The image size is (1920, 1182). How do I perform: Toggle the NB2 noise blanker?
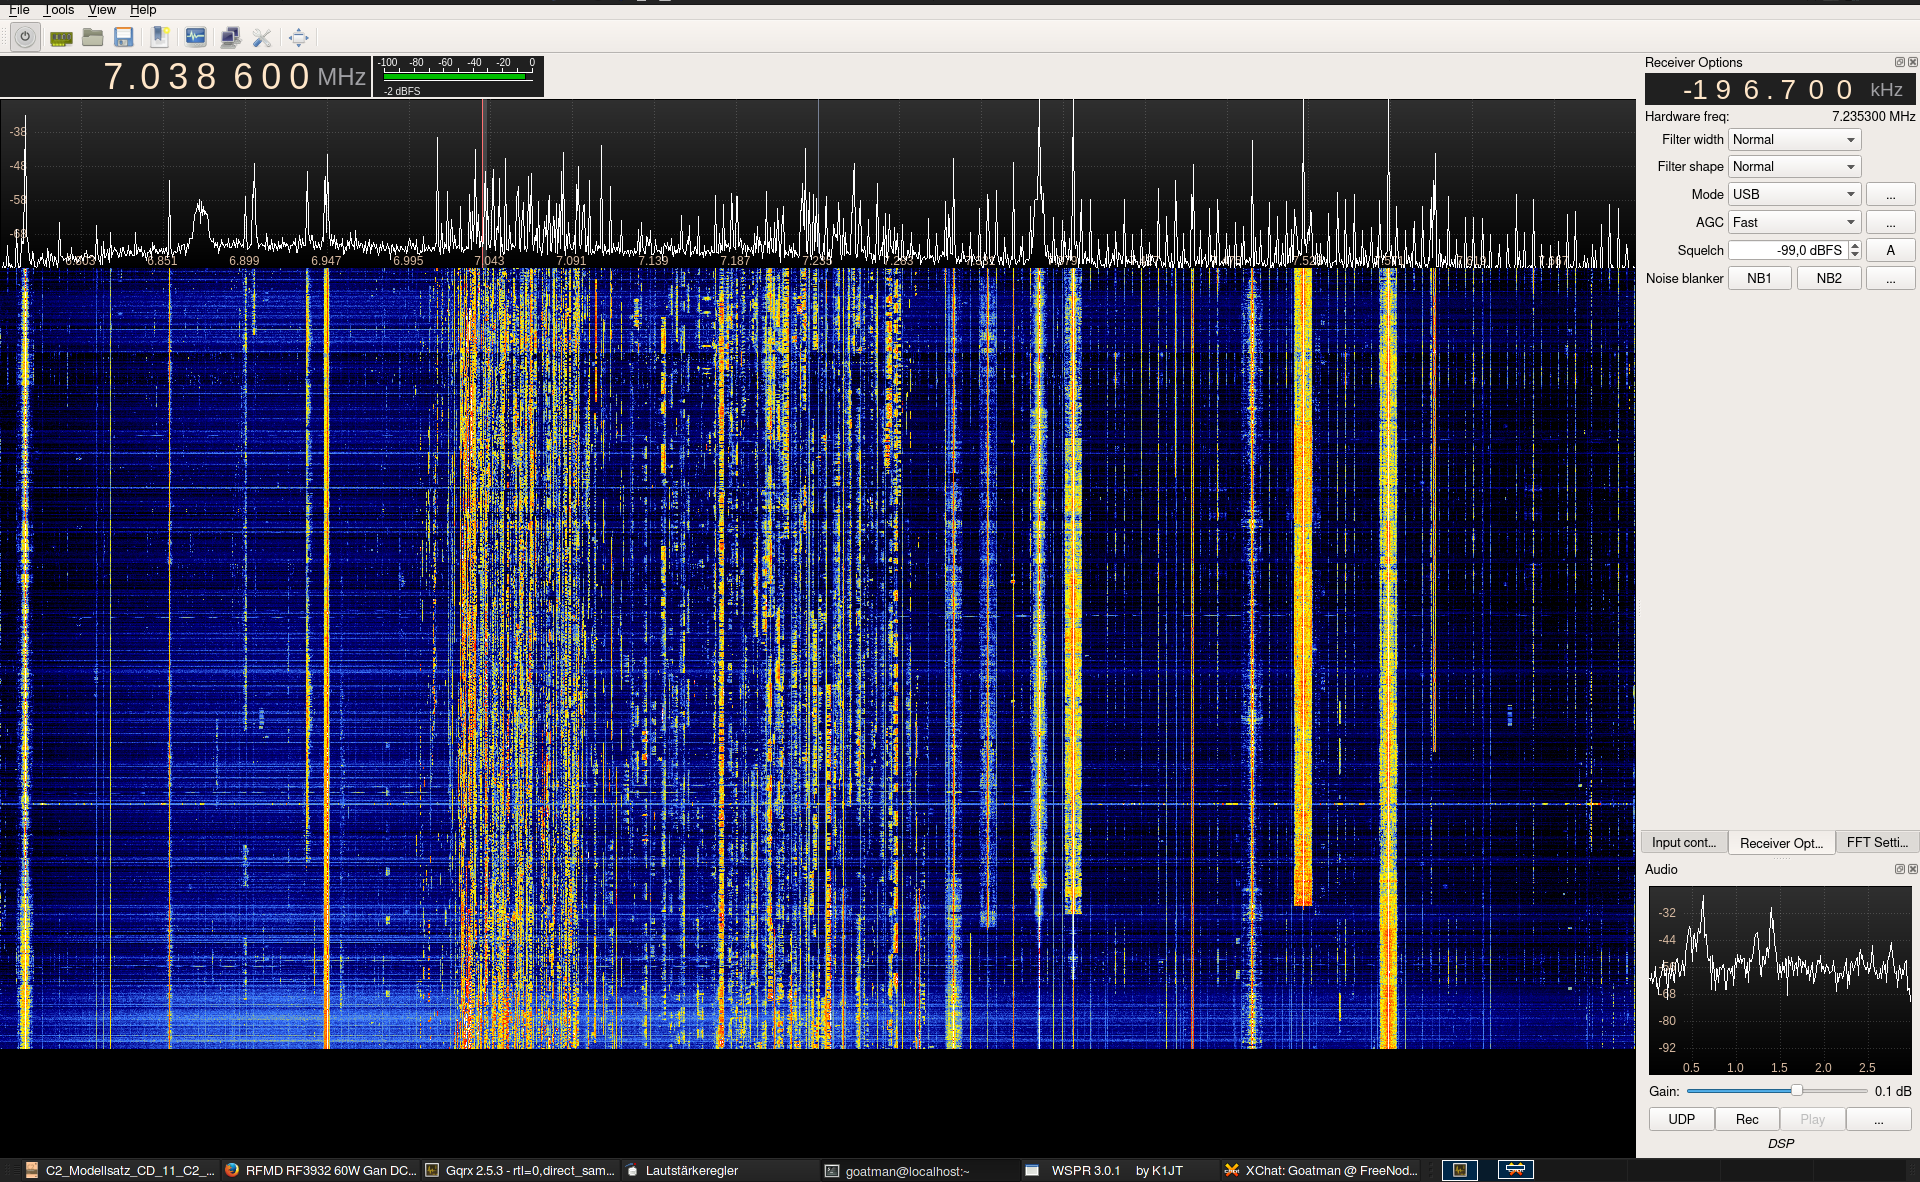pyautogui.click(x=1829, y=278)
